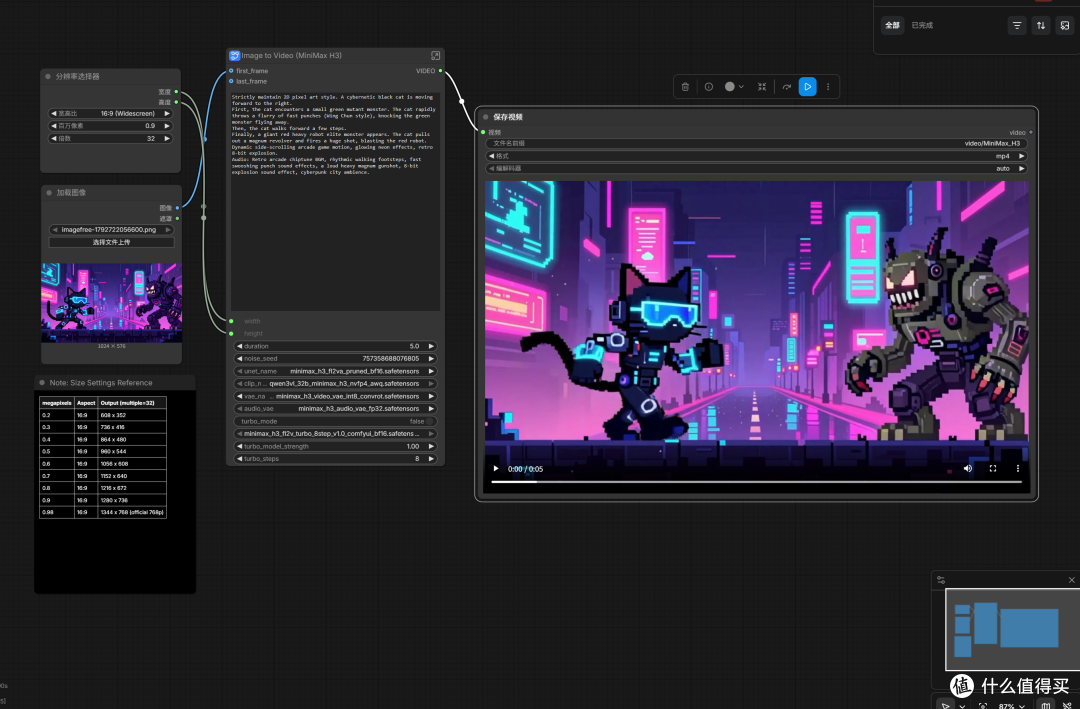Delete the selected node with the trash icon
Screen dimensions: 1080x709
(685, 87)
